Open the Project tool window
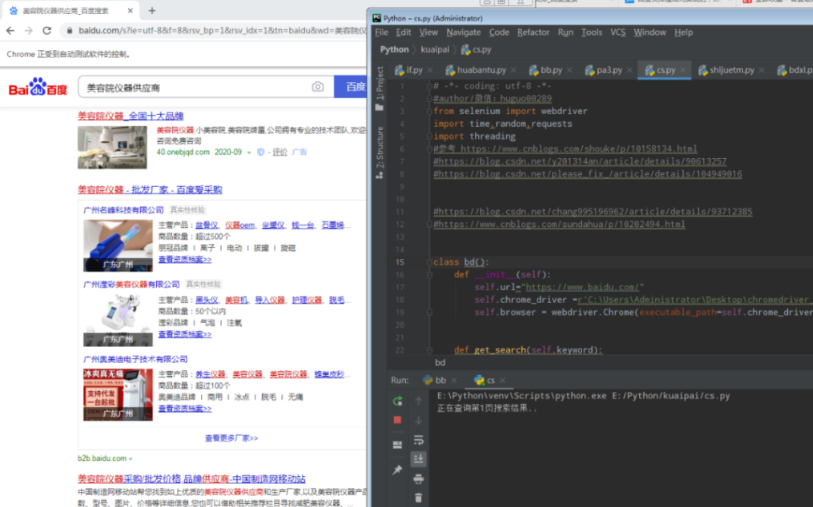Viewport: 813px width, 507px height. 380,89
